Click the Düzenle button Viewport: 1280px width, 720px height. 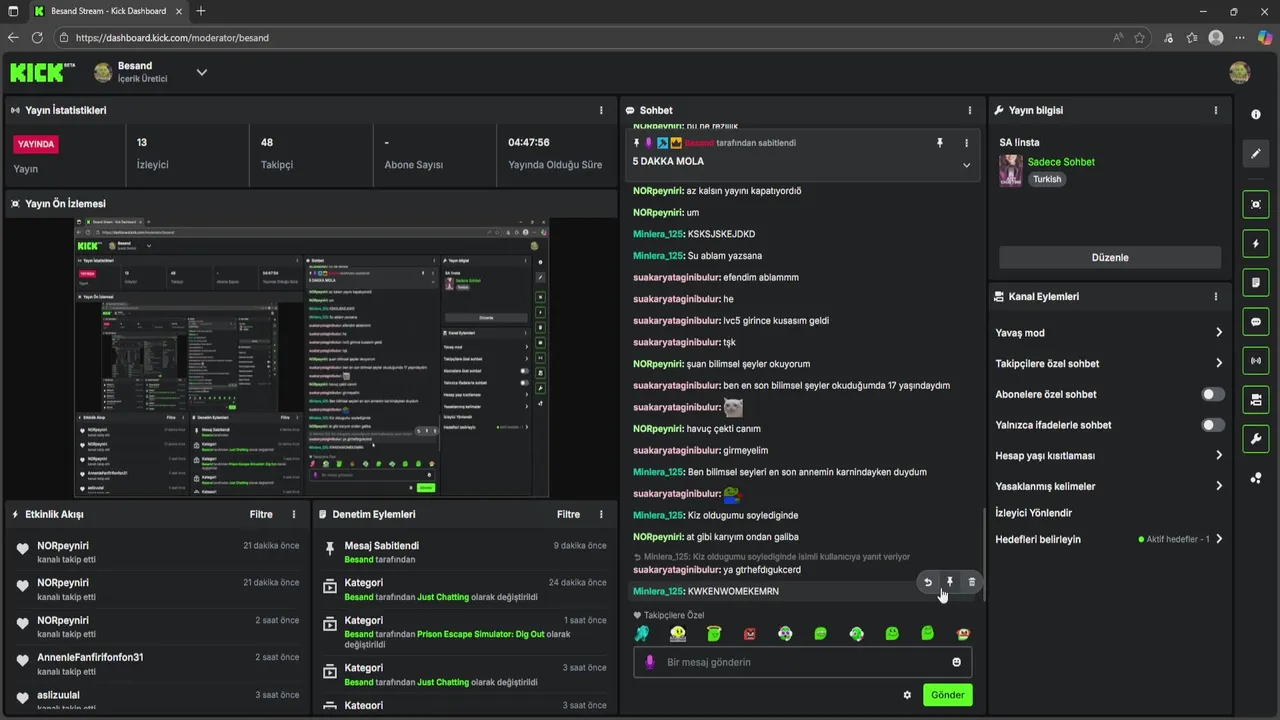click(x=1110, y=257)
